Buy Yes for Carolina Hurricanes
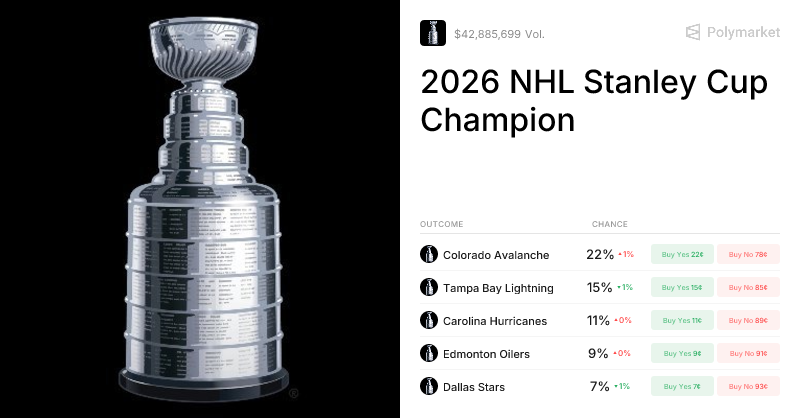 (x=682, y=321)
